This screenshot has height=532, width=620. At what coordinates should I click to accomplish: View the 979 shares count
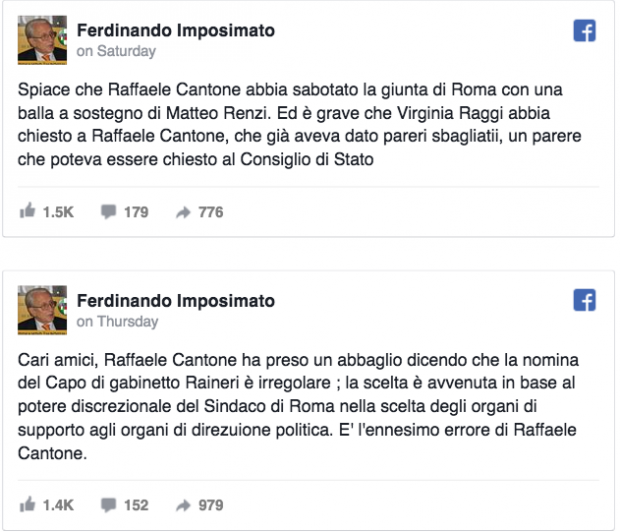pos(210,506)
